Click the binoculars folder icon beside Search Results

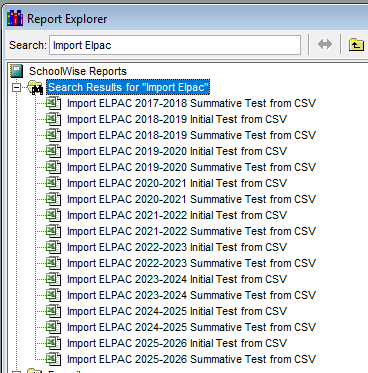35,88
